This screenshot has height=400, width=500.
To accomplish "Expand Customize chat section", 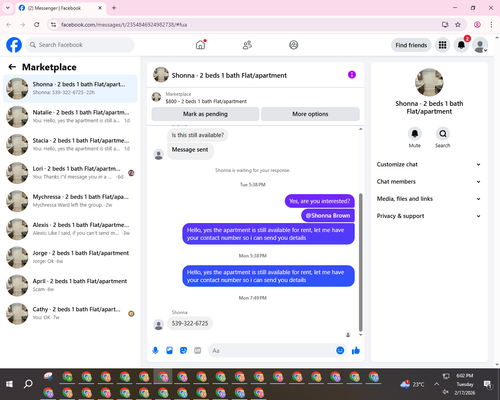I will tap(429, 164).
